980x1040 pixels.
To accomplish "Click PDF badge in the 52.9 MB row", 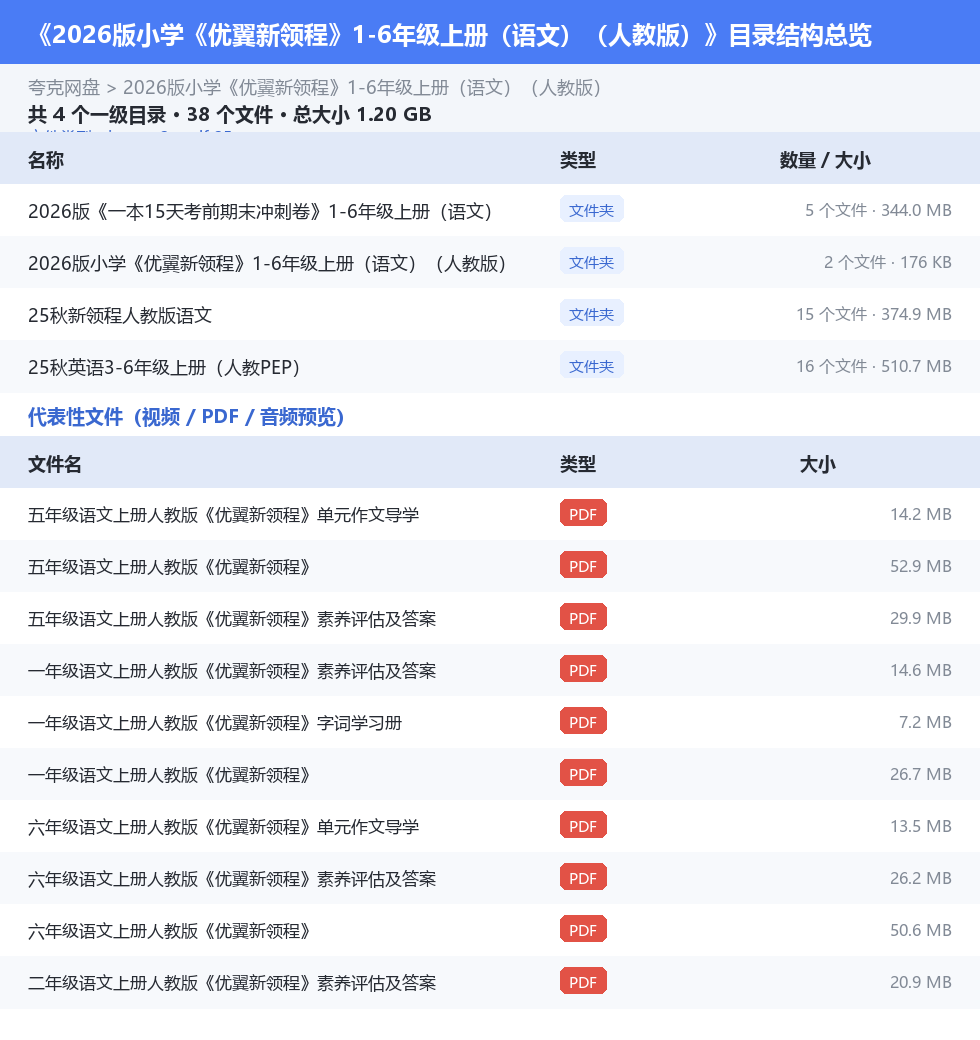I will click(583, 565).
